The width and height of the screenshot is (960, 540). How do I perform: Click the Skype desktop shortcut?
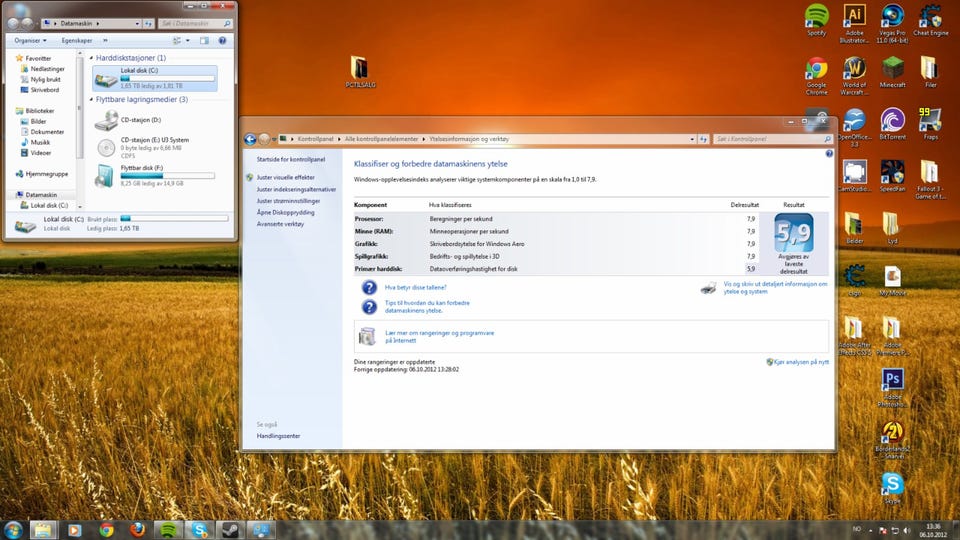892,485
